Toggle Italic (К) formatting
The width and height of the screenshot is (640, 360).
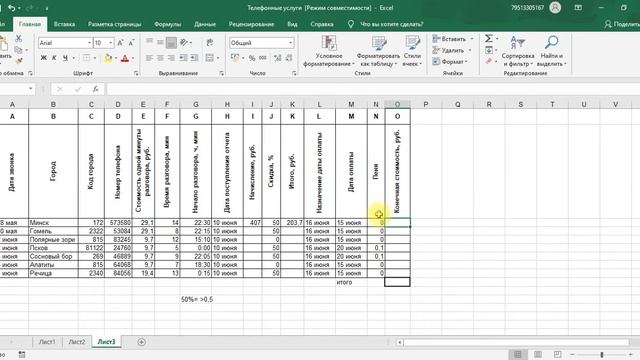coord(54,58)
